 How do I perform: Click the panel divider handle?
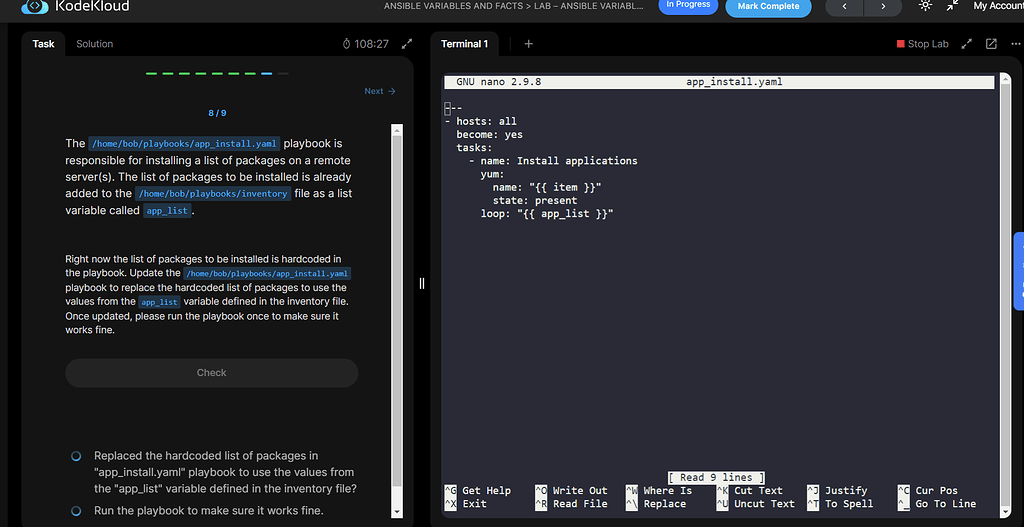point(422,283)
